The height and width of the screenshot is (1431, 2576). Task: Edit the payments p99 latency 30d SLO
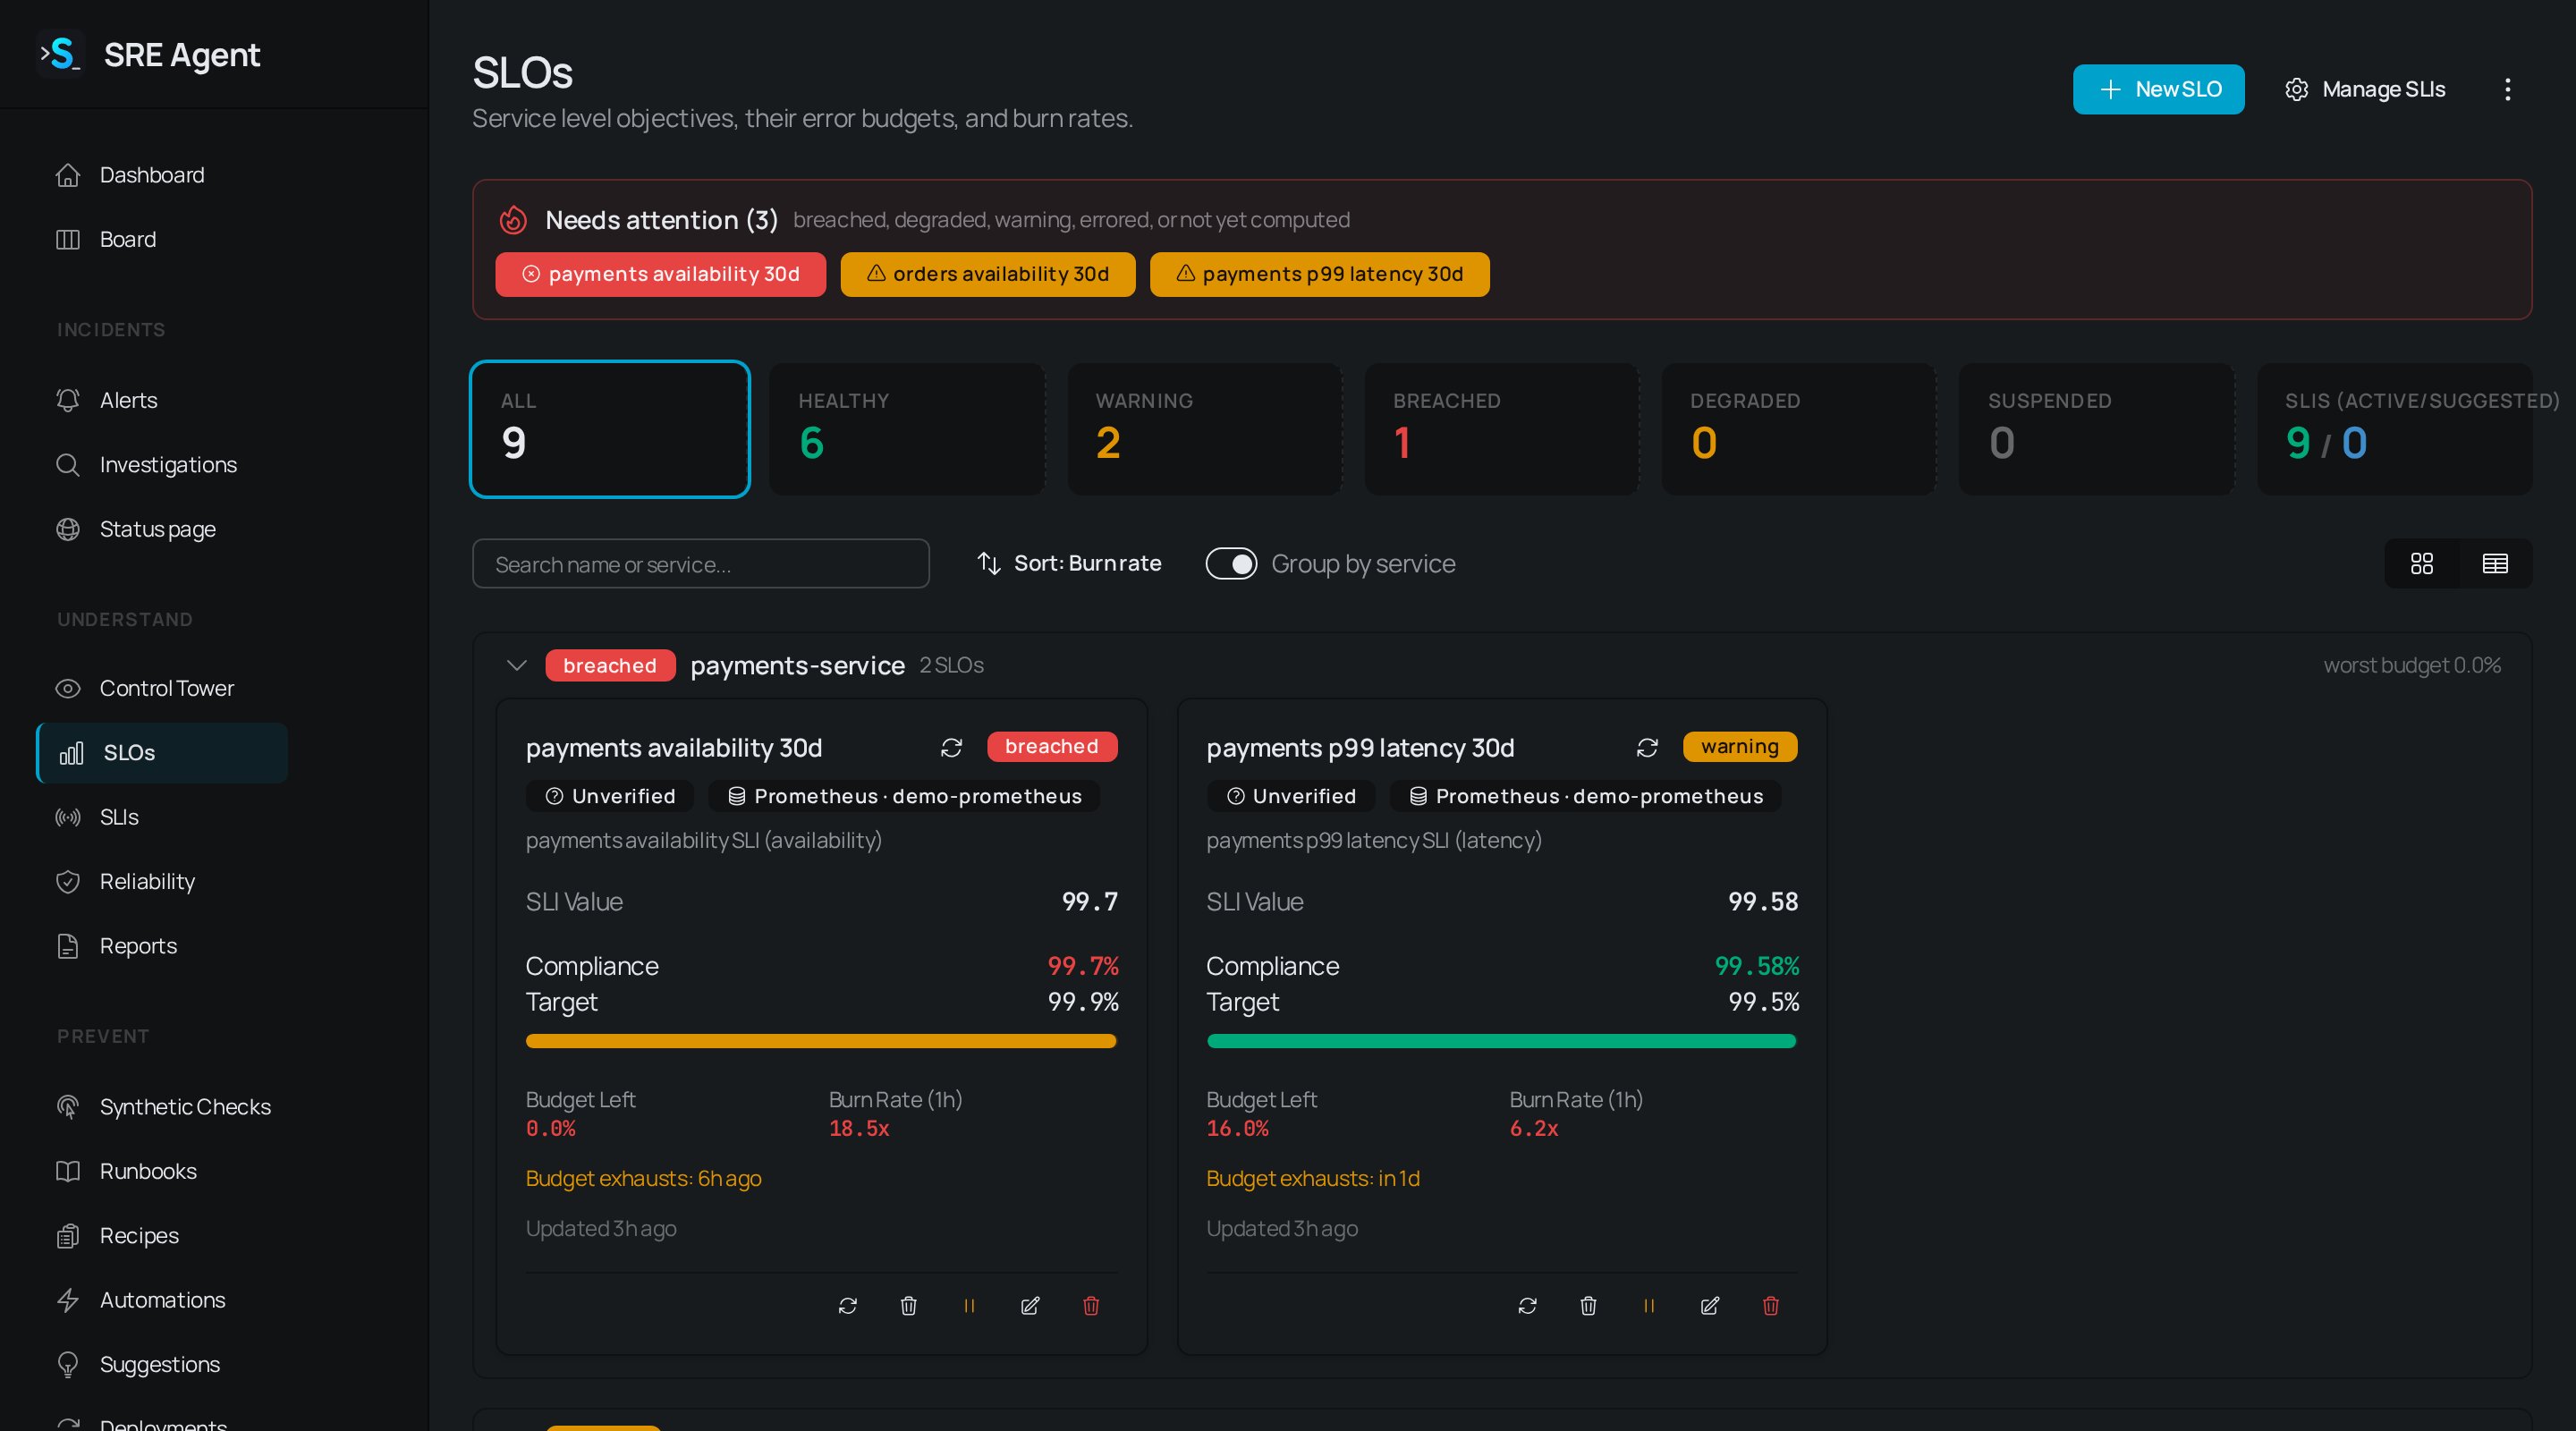[x=1710, y=1306]
